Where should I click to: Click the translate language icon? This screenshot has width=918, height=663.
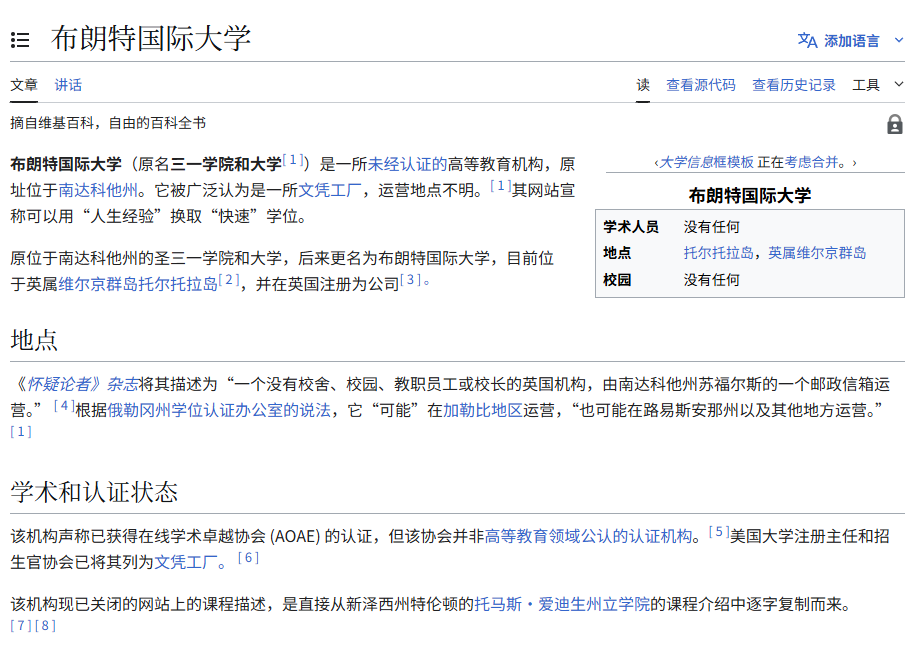click(807, 40)
